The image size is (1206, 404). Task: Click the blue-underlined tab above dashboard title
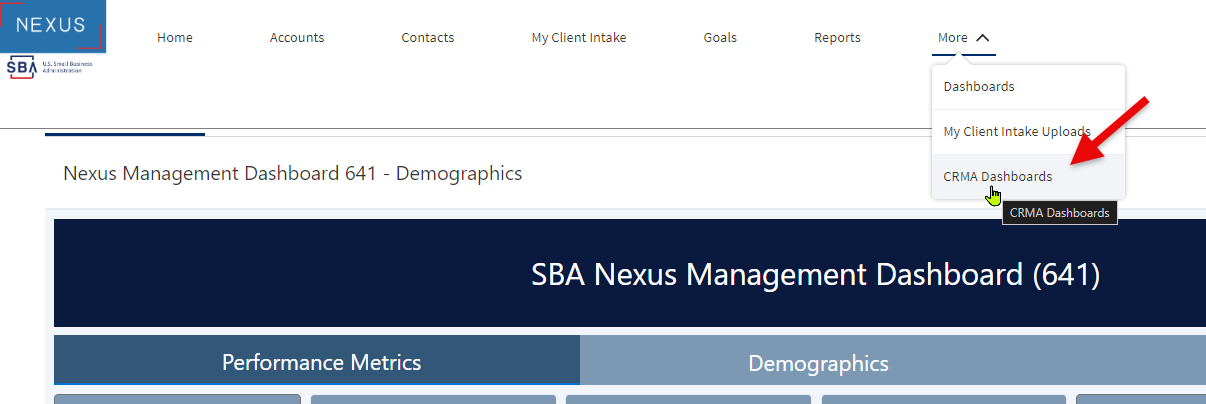pyautogui.click(x=125, y=133)
